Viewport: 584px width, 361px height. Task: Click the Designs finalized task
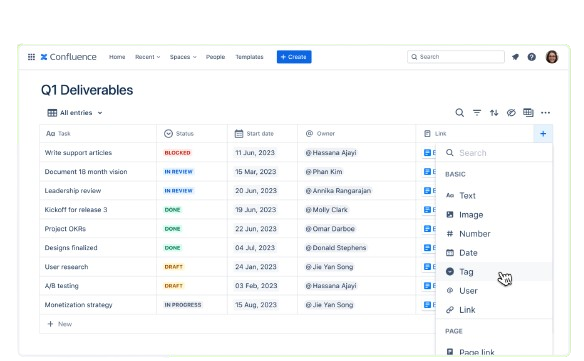pos(71,248)
